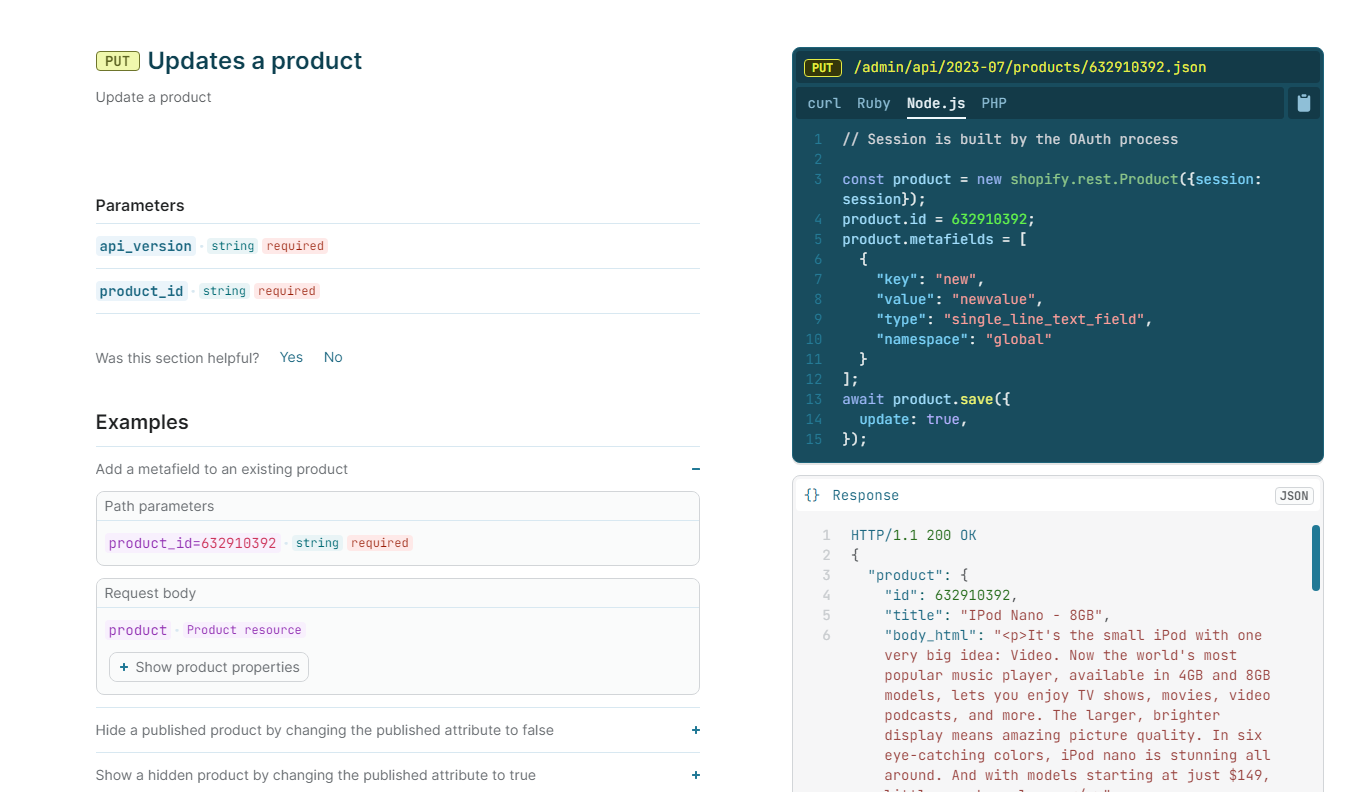Click the product_id parameter name
This screenshot has height=792, width=1369.
pos(142,290)
